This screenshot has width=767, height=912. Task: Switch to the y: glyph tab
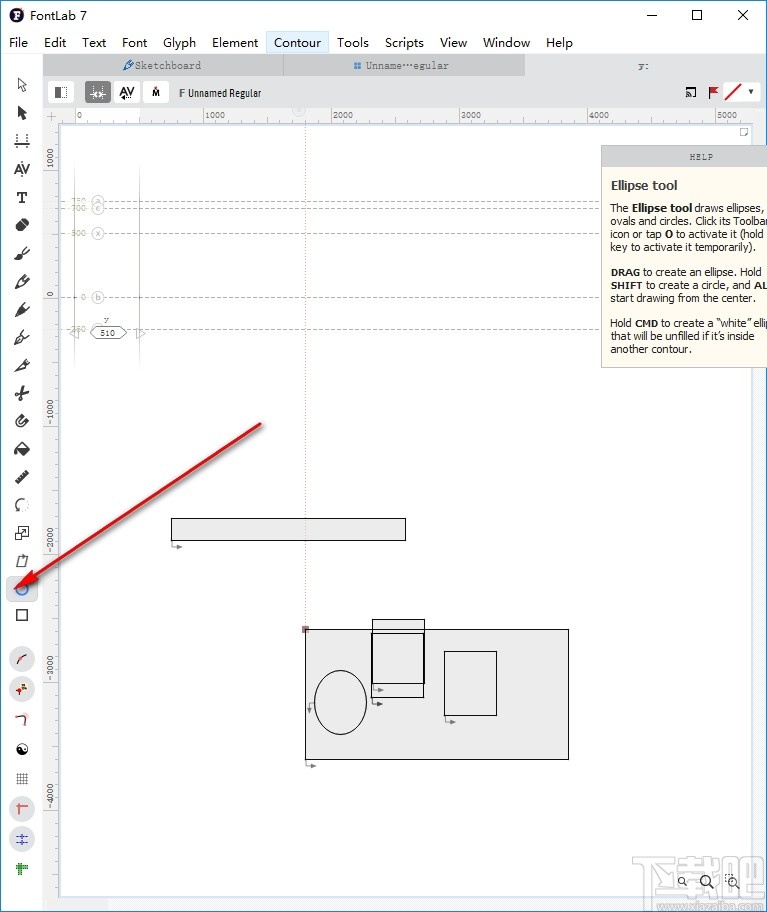coord(644,66)
